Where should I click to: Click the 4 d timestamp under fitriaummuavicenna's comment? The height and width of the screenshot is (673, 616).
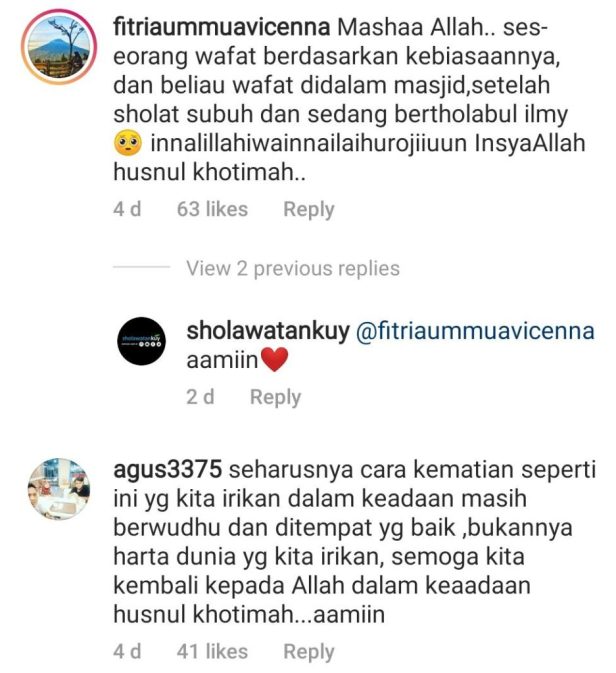pyautogui.click(x=127, y=209)
